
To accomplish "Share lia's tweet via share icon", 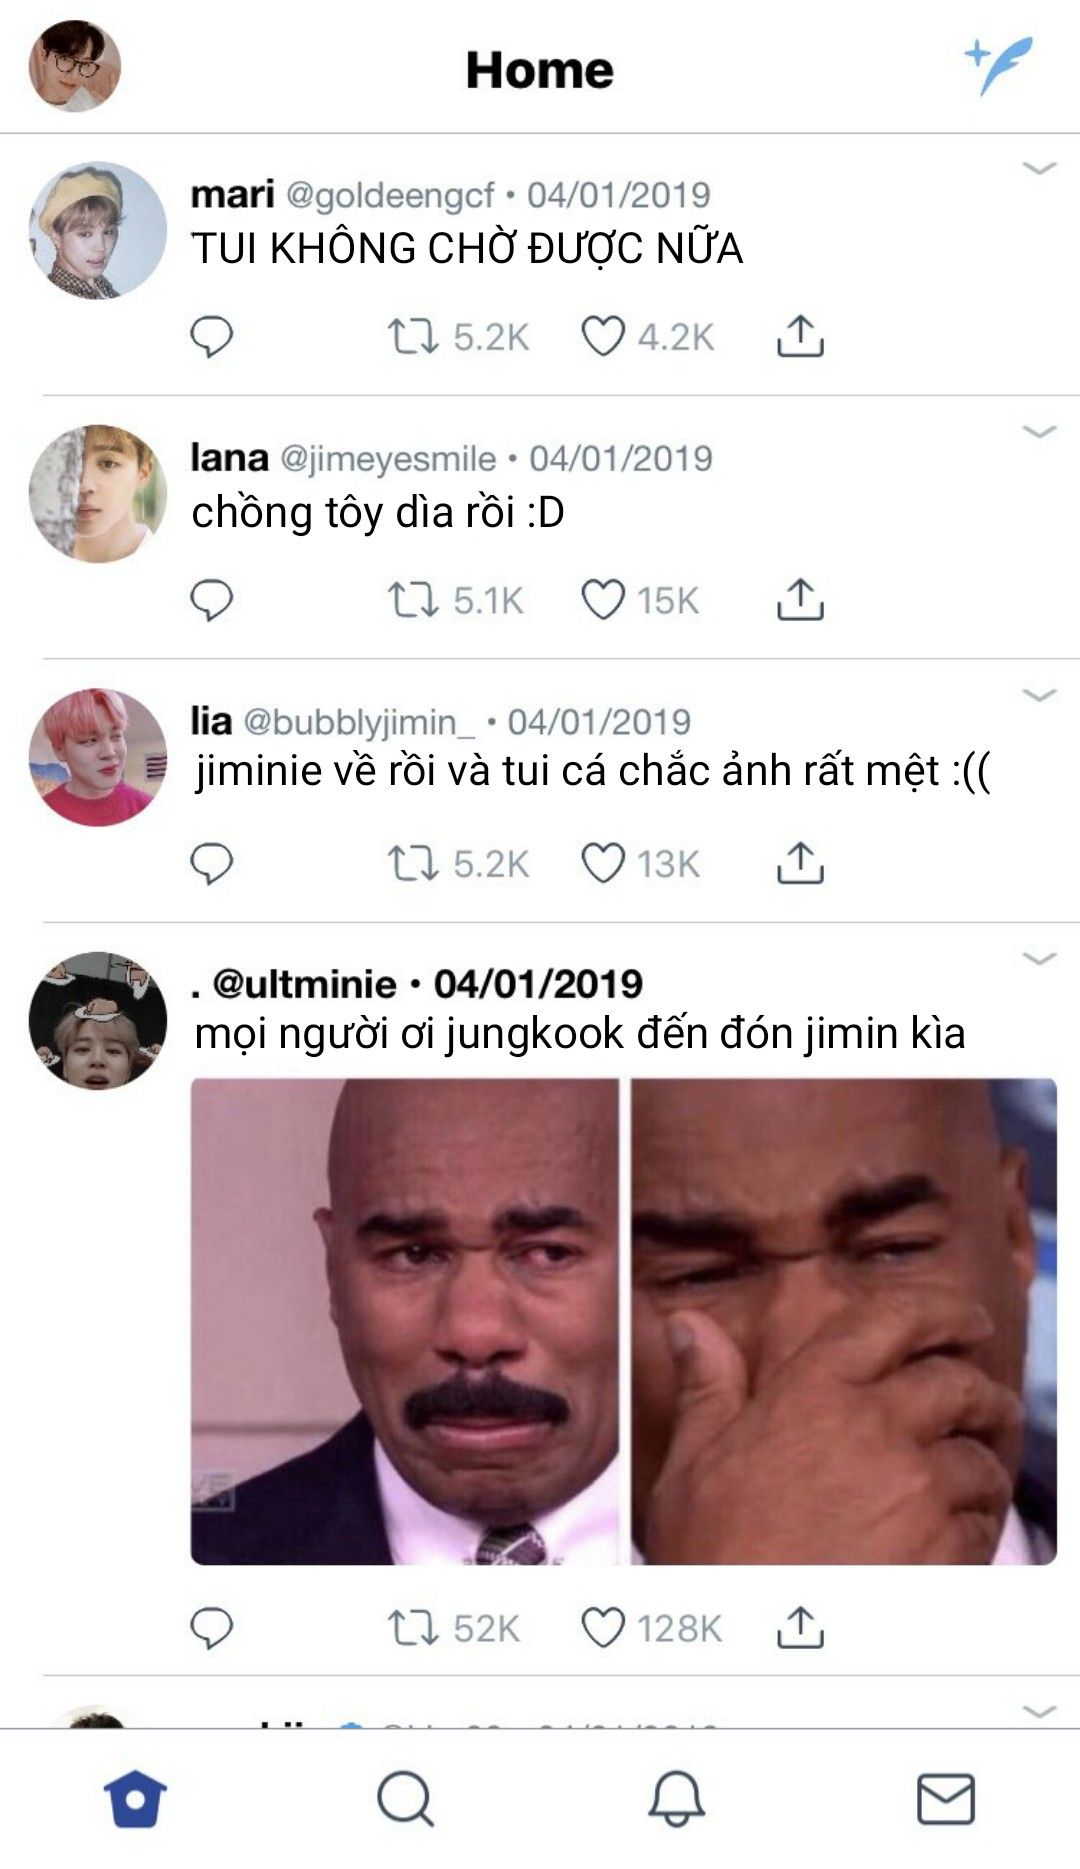I will [800, 863].
